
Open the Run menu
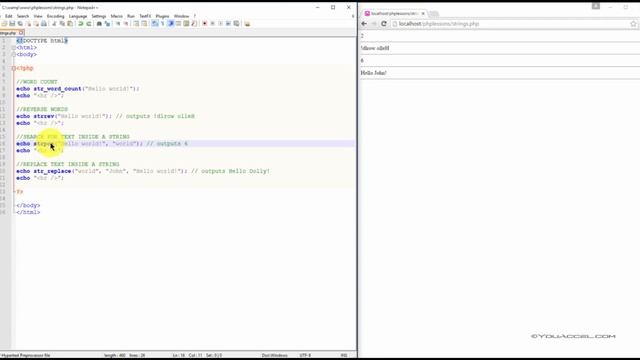131,16
